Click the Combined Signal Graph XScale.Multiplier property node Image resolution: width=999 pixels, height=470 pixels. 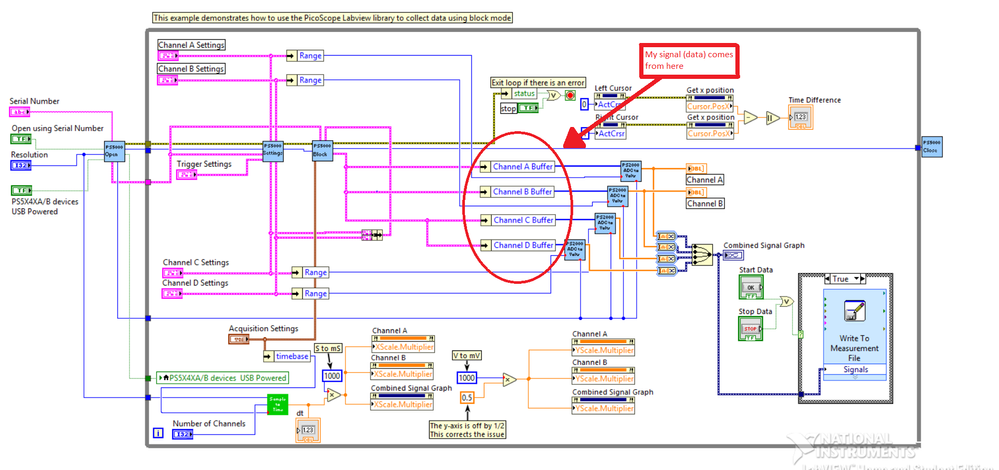pyautogui.click(x=403, y=401)
